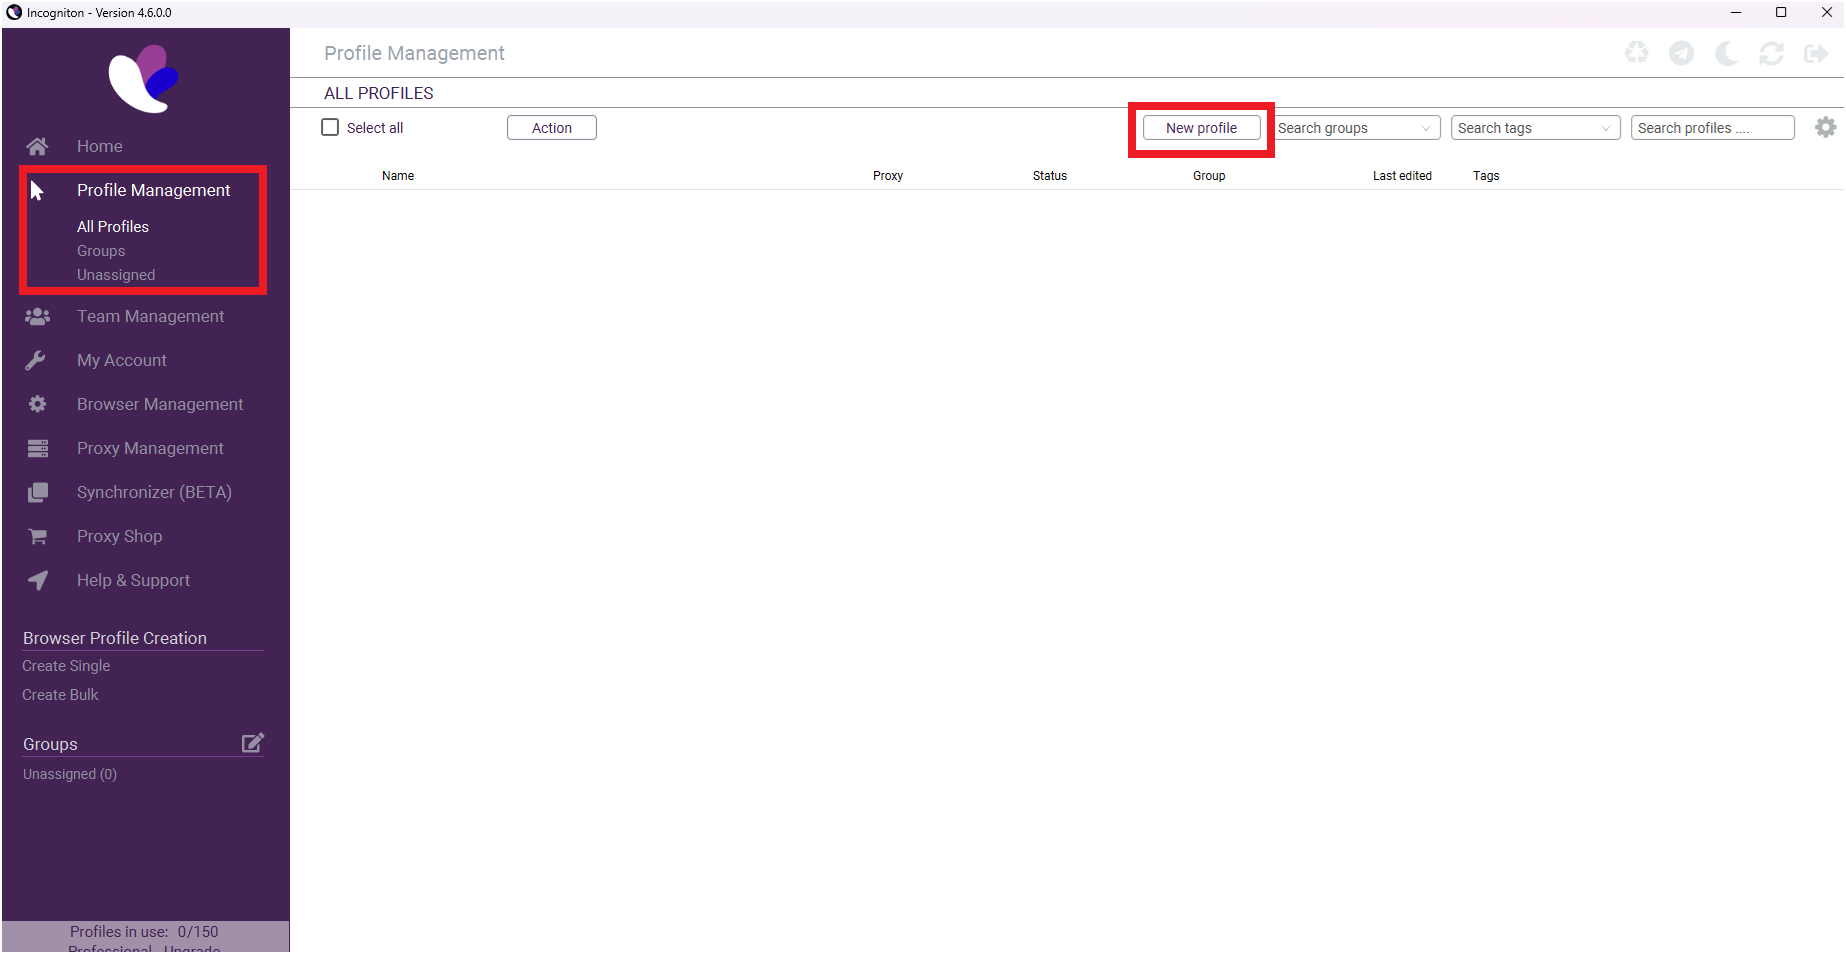
Task: Open Unassigned under Profile Management
Action: pos(116,274)
